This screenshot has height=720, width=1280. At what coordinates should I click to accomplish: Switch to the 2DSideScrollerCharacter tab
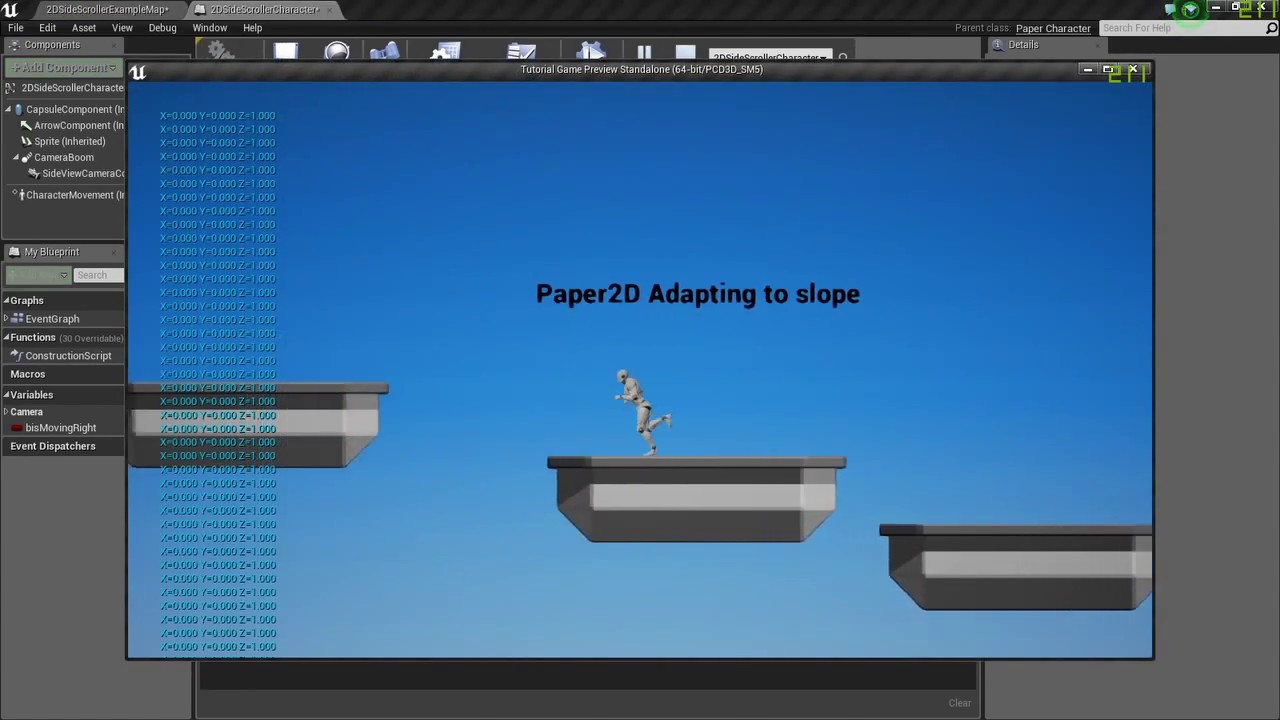pos(264,10)
